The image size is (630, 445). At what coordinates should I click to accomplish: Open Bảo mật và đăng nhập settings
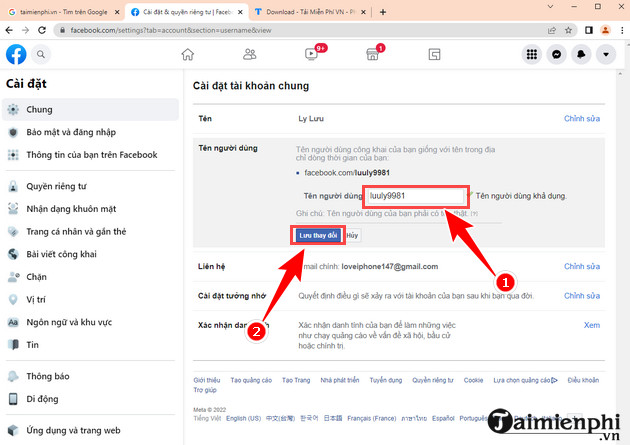(x=90, y=132)
